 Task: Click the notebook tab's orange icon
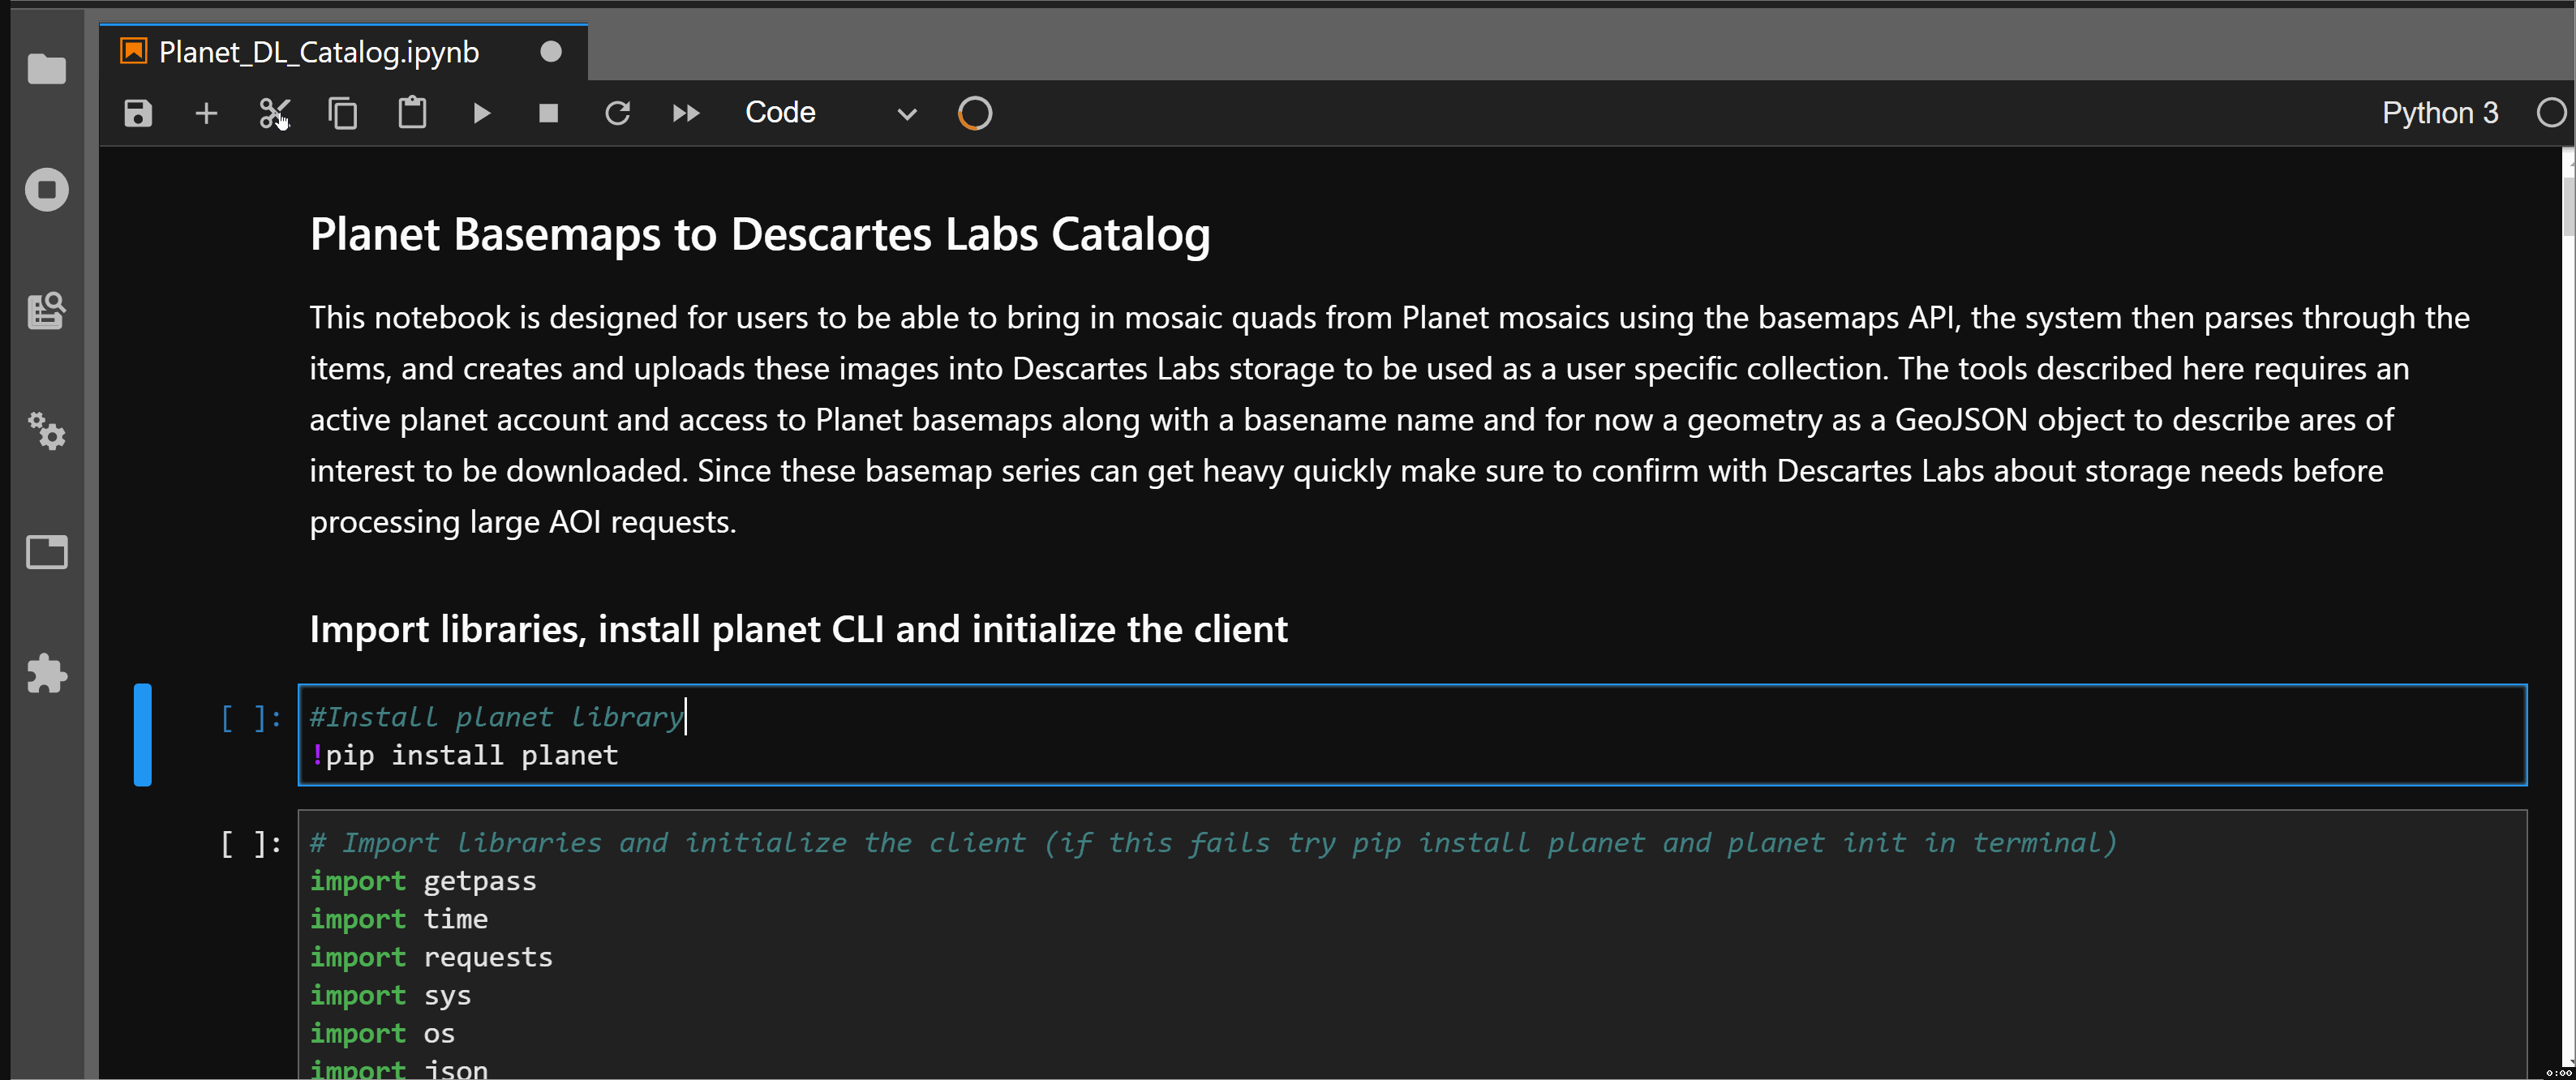click(x=134, y=51)
